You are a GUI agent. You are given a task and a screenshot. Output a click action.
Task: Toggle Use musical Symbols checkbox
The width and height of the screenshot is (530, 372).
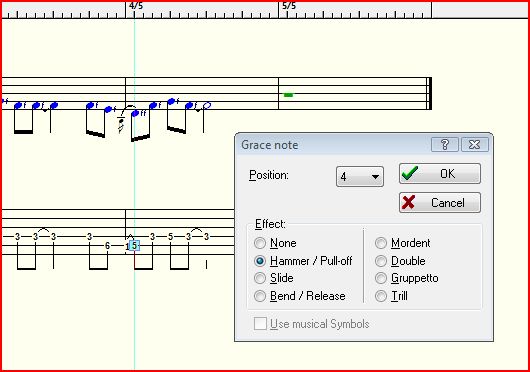[260, 324]
